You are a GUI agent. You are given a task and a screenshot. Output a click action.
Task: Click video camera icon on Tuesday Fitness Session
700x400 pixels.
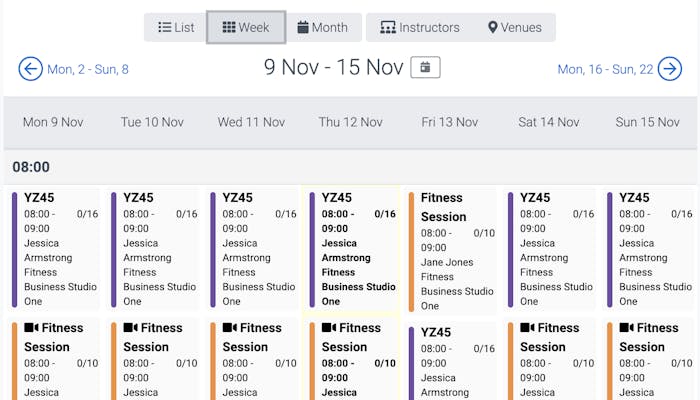130,328
